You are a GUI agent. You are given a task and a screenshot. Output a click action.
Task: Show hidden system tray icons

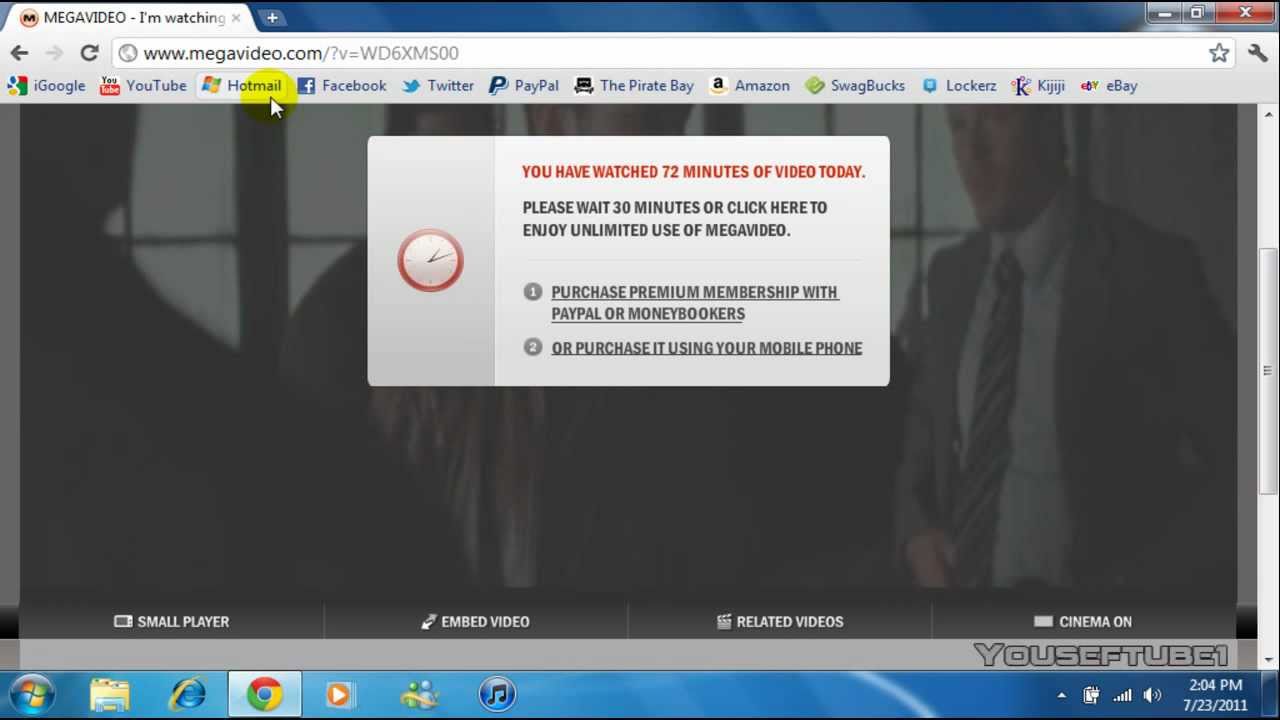(x=1061, y=695)
